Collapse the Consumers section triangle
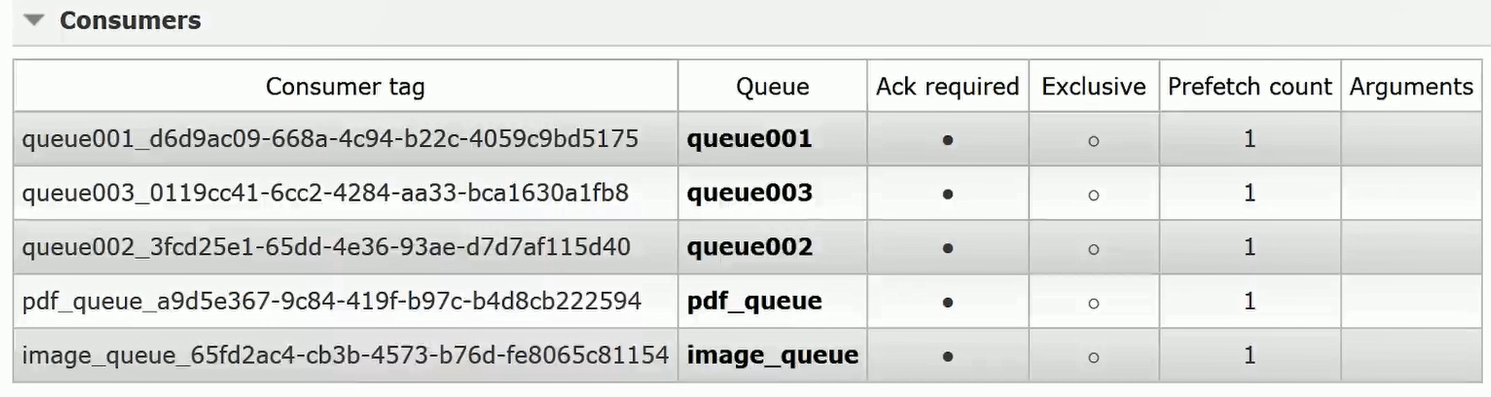The width and height of the screenshot is (1491, 397). [x=35, y=20]
